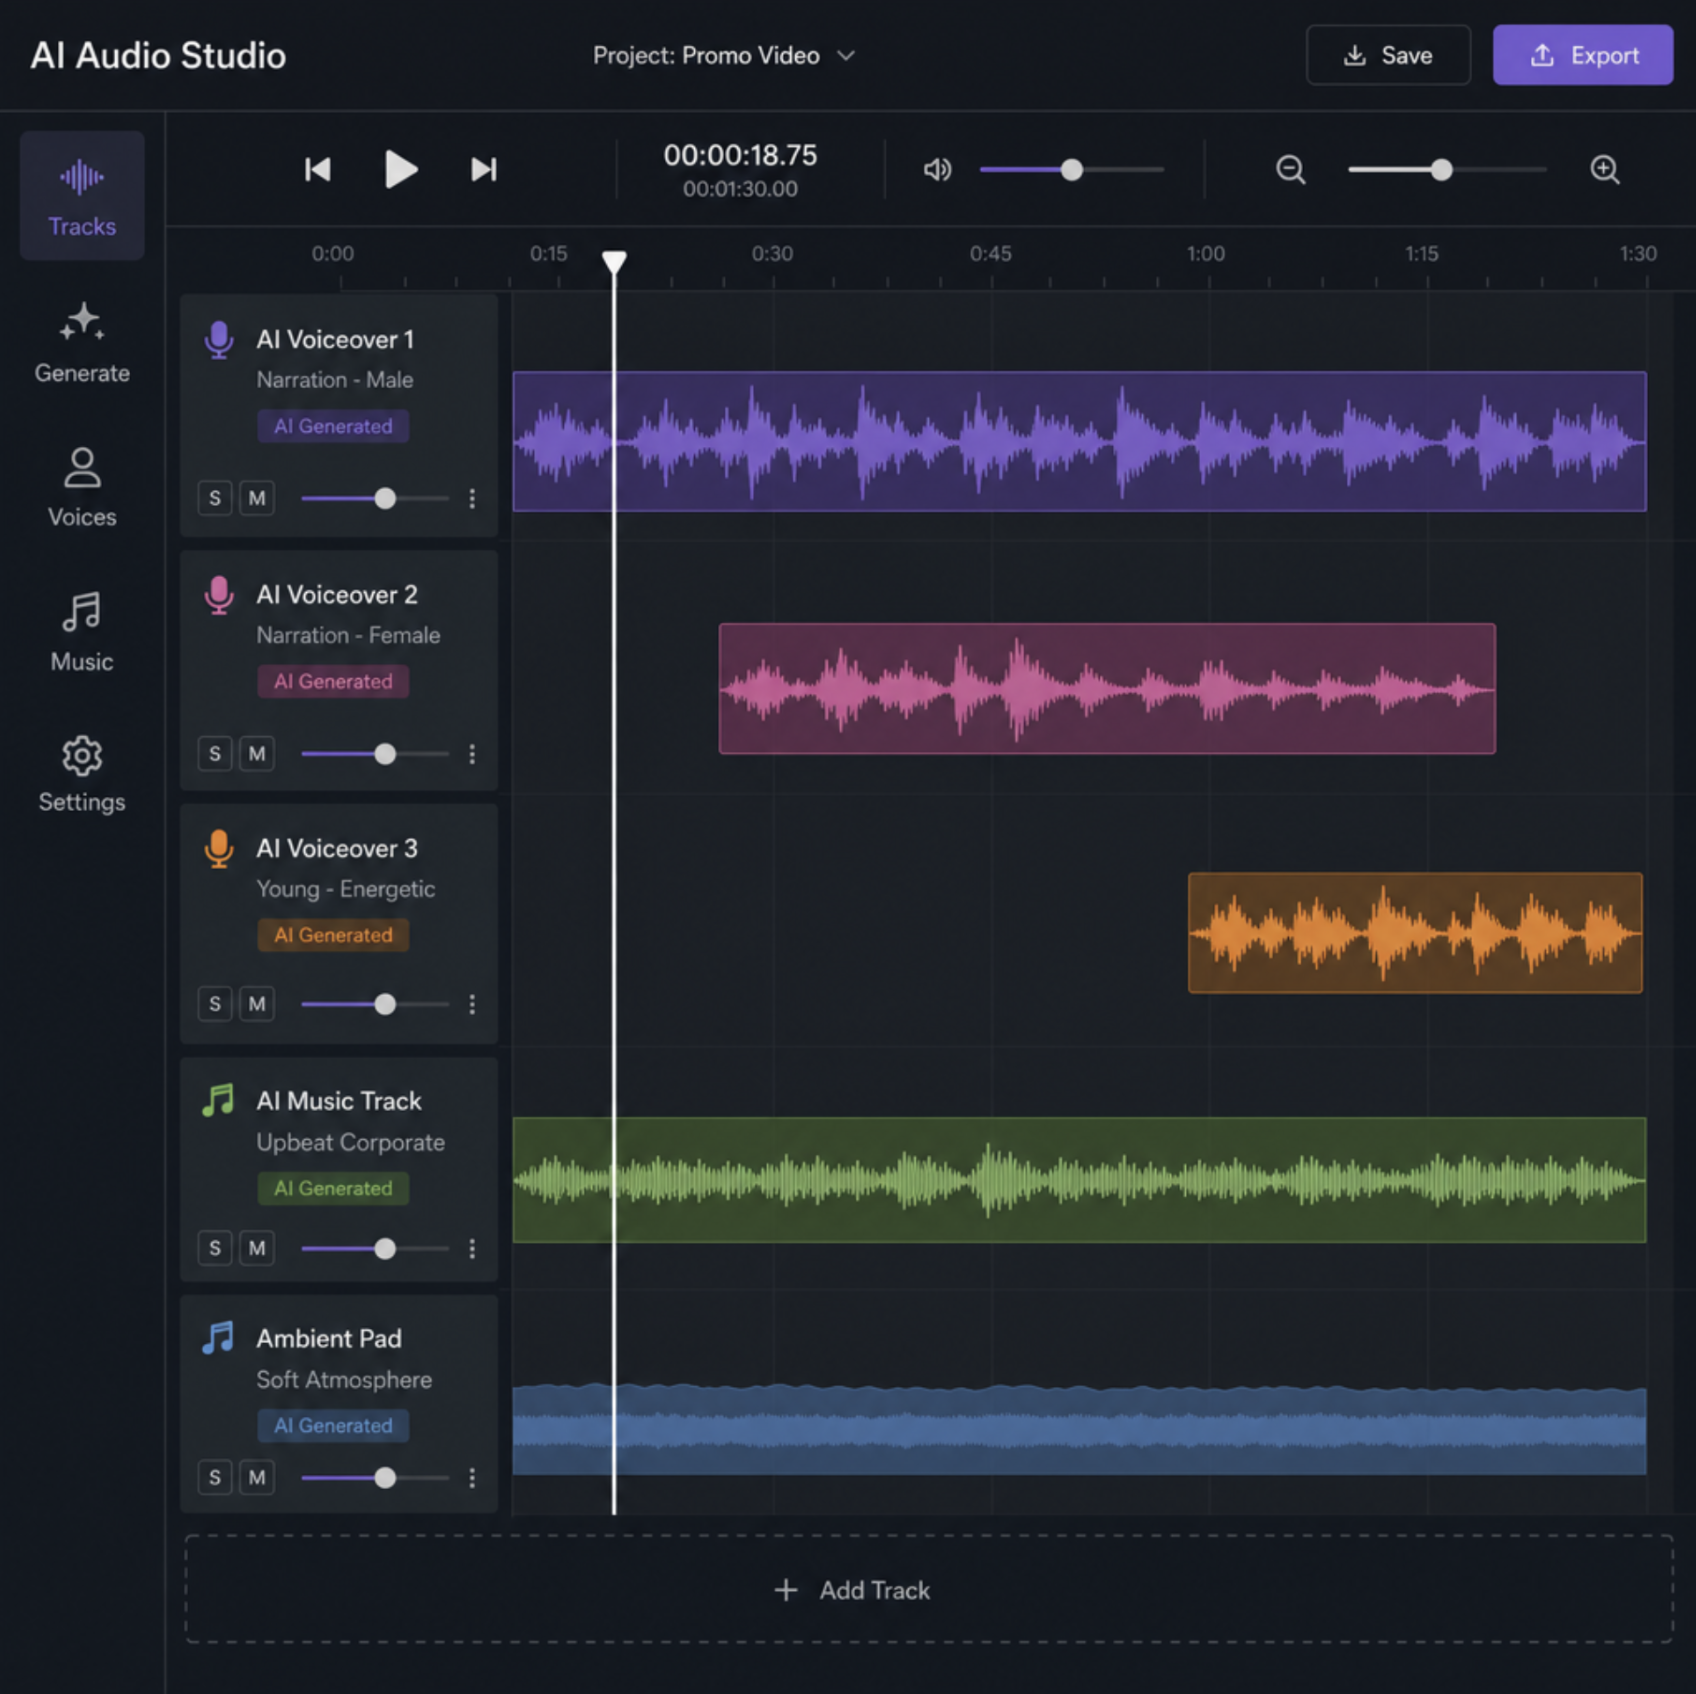This screenshot has height=1694, width=1696.
Task: Adjust AI Voiceover 1 track volume slider
Action: [385, 498]
